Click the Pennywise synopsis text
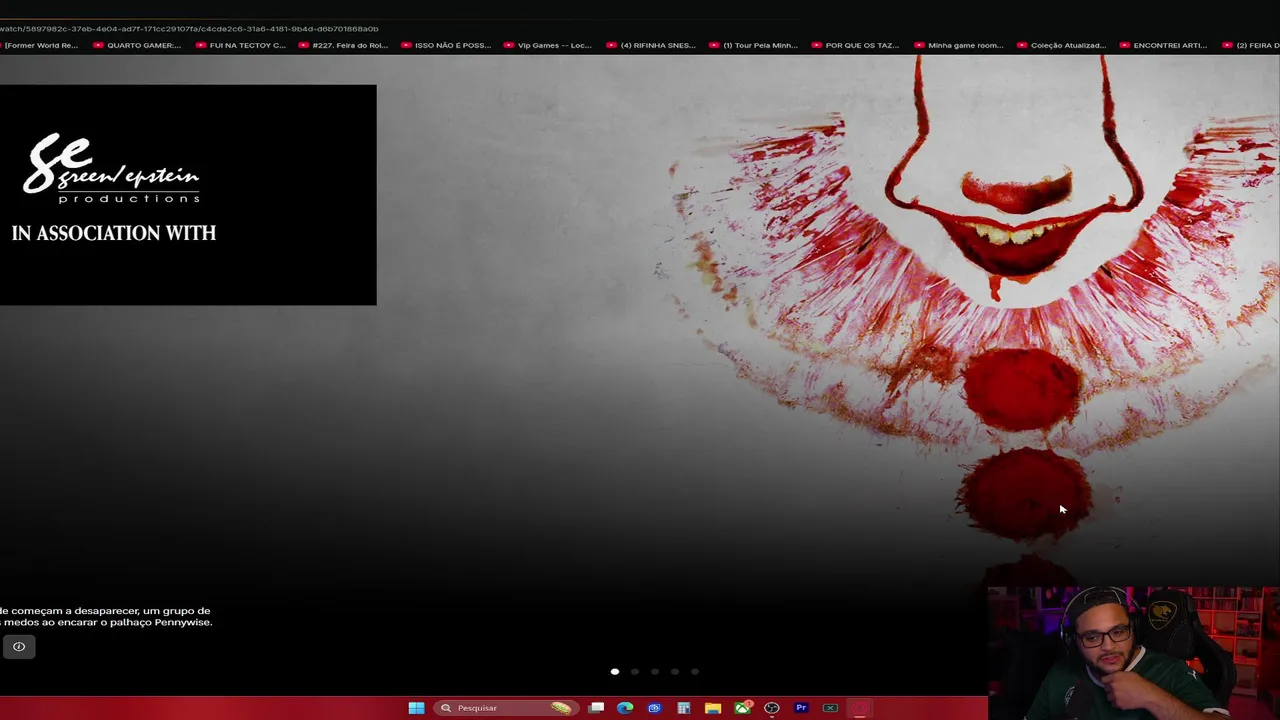The image size is (1280, 720). click(x=106, y=616)
